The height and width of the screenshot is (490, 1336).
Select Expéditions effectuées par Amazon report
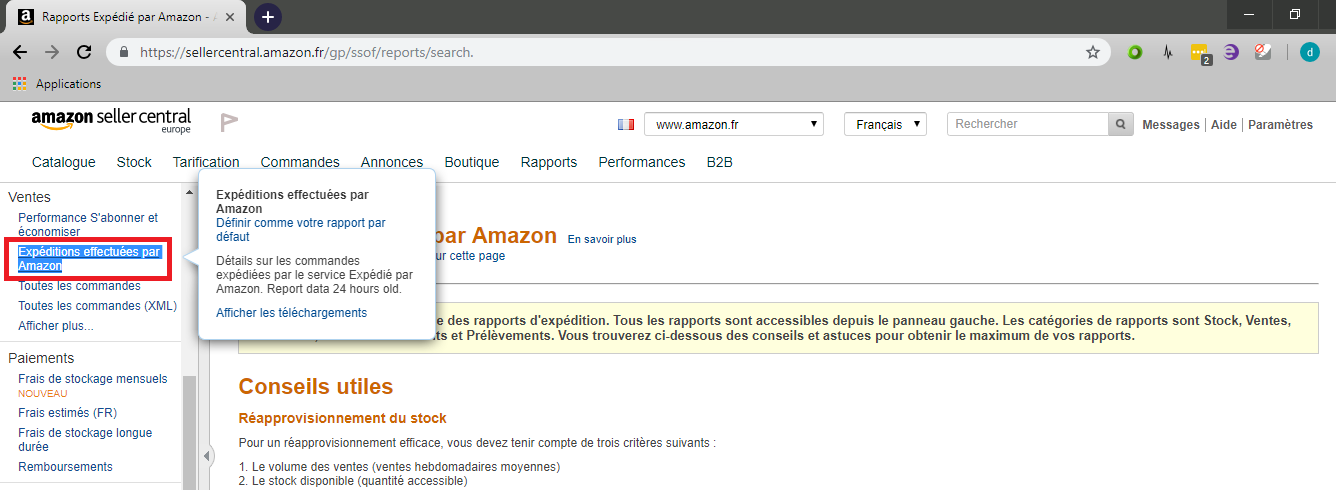point(89,259)
